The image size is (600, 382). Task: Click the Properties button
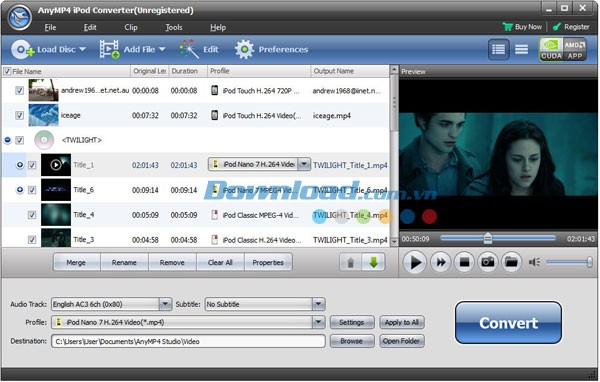pyautogui.click(x=268, y=263)
